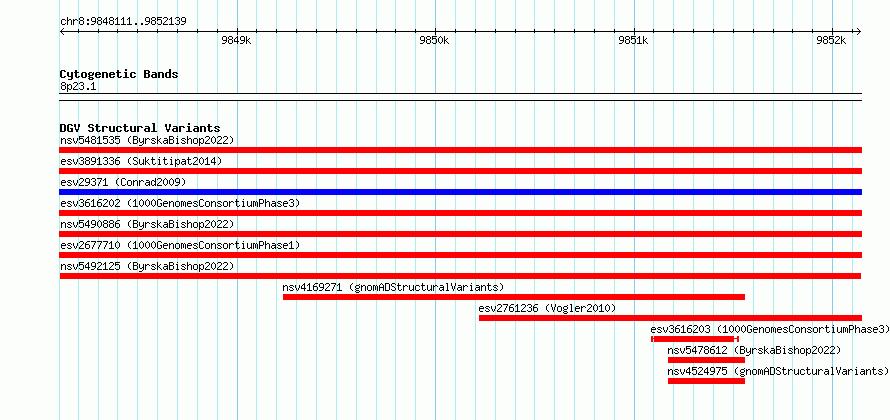Click the esv2761236 (Vogler2010) label
The height and width of the screenshot is (420, 890).
[x=547, y=308]
